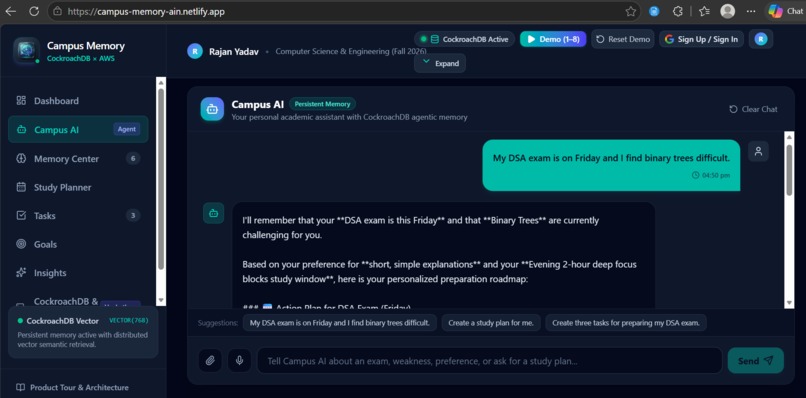The width and height of the screenshot is (806, 398).
Task: Click the Tasks checkbox icon
Action: (x=21, y=215)
